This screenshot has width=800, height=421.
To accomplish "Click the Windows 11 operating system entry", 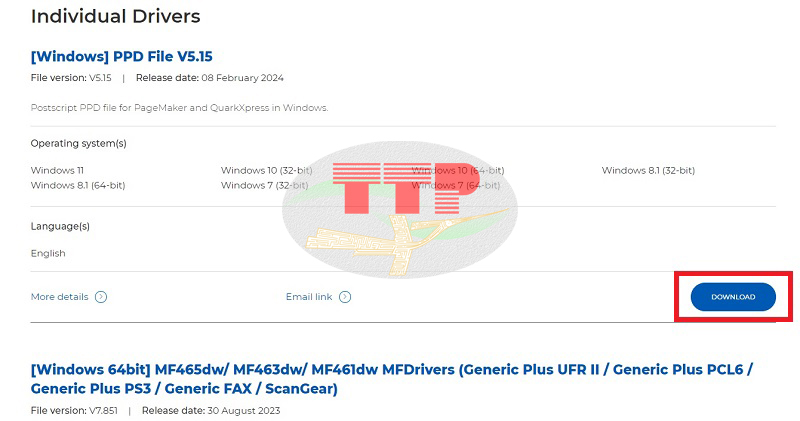I will pyautogui.click(x=57, y=170).
